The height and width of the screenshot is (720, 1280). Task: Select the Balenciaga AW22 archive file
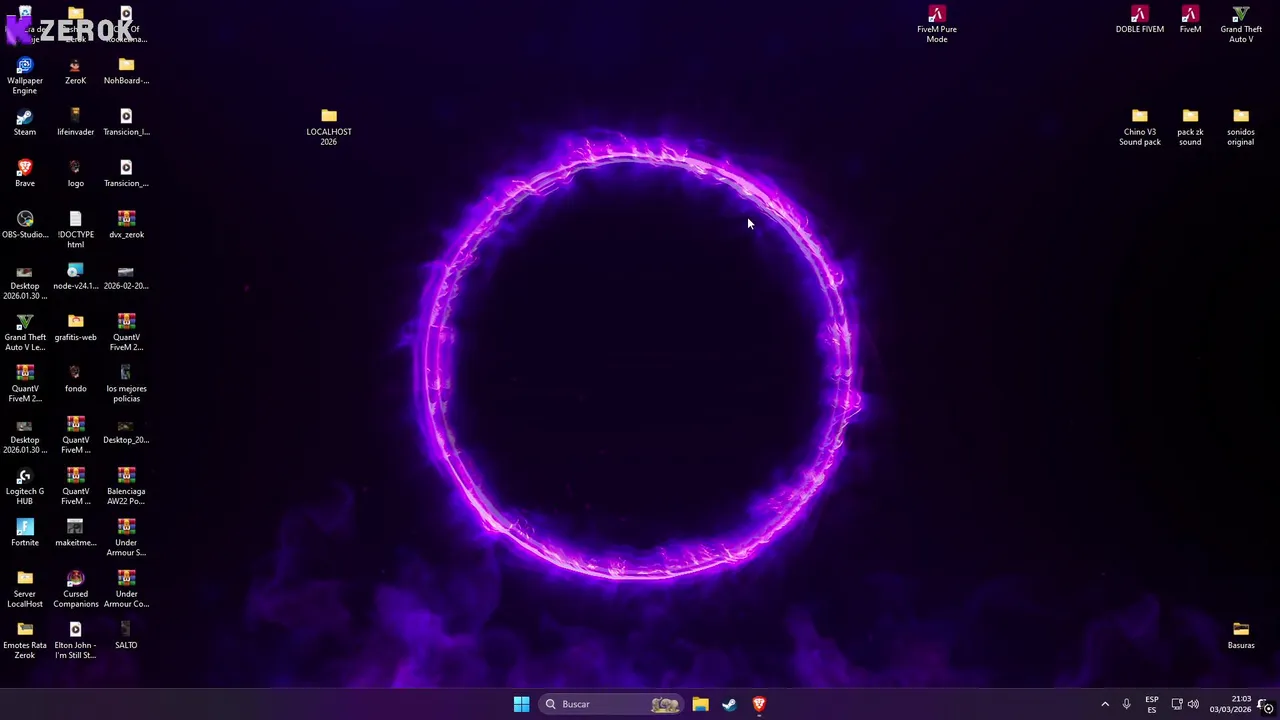click(x=126, y=487)
